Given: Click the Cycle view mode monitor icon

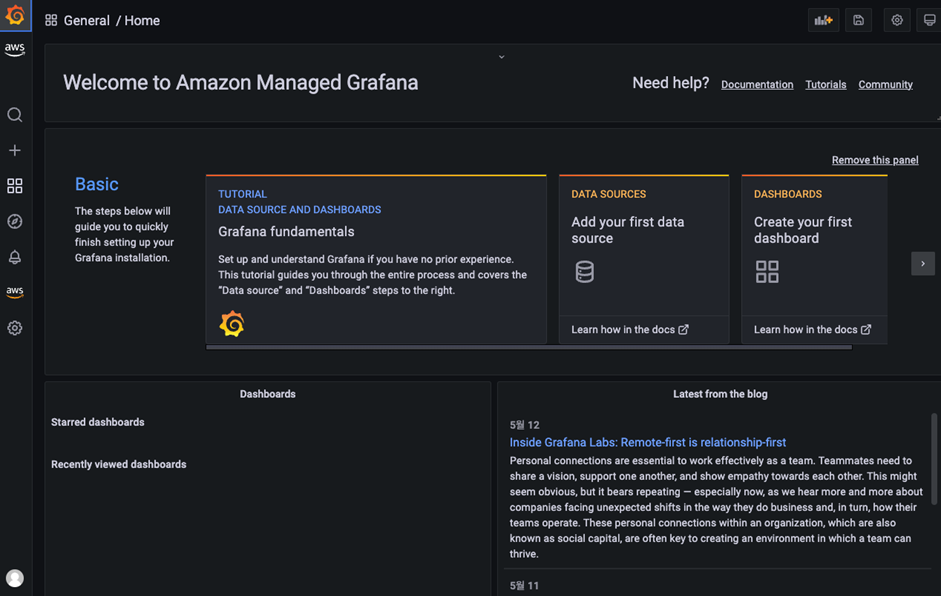Looking at the screenshot, I should [x=930, y=20].
